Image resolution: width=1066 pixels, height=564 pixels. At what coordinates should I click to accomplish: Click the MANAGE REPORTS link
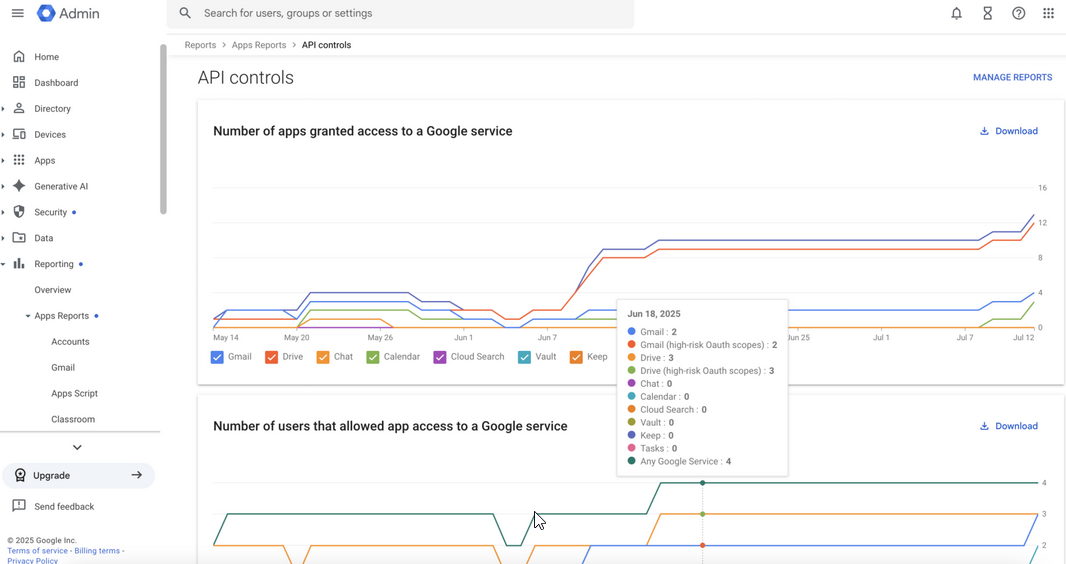[1012, 77]
